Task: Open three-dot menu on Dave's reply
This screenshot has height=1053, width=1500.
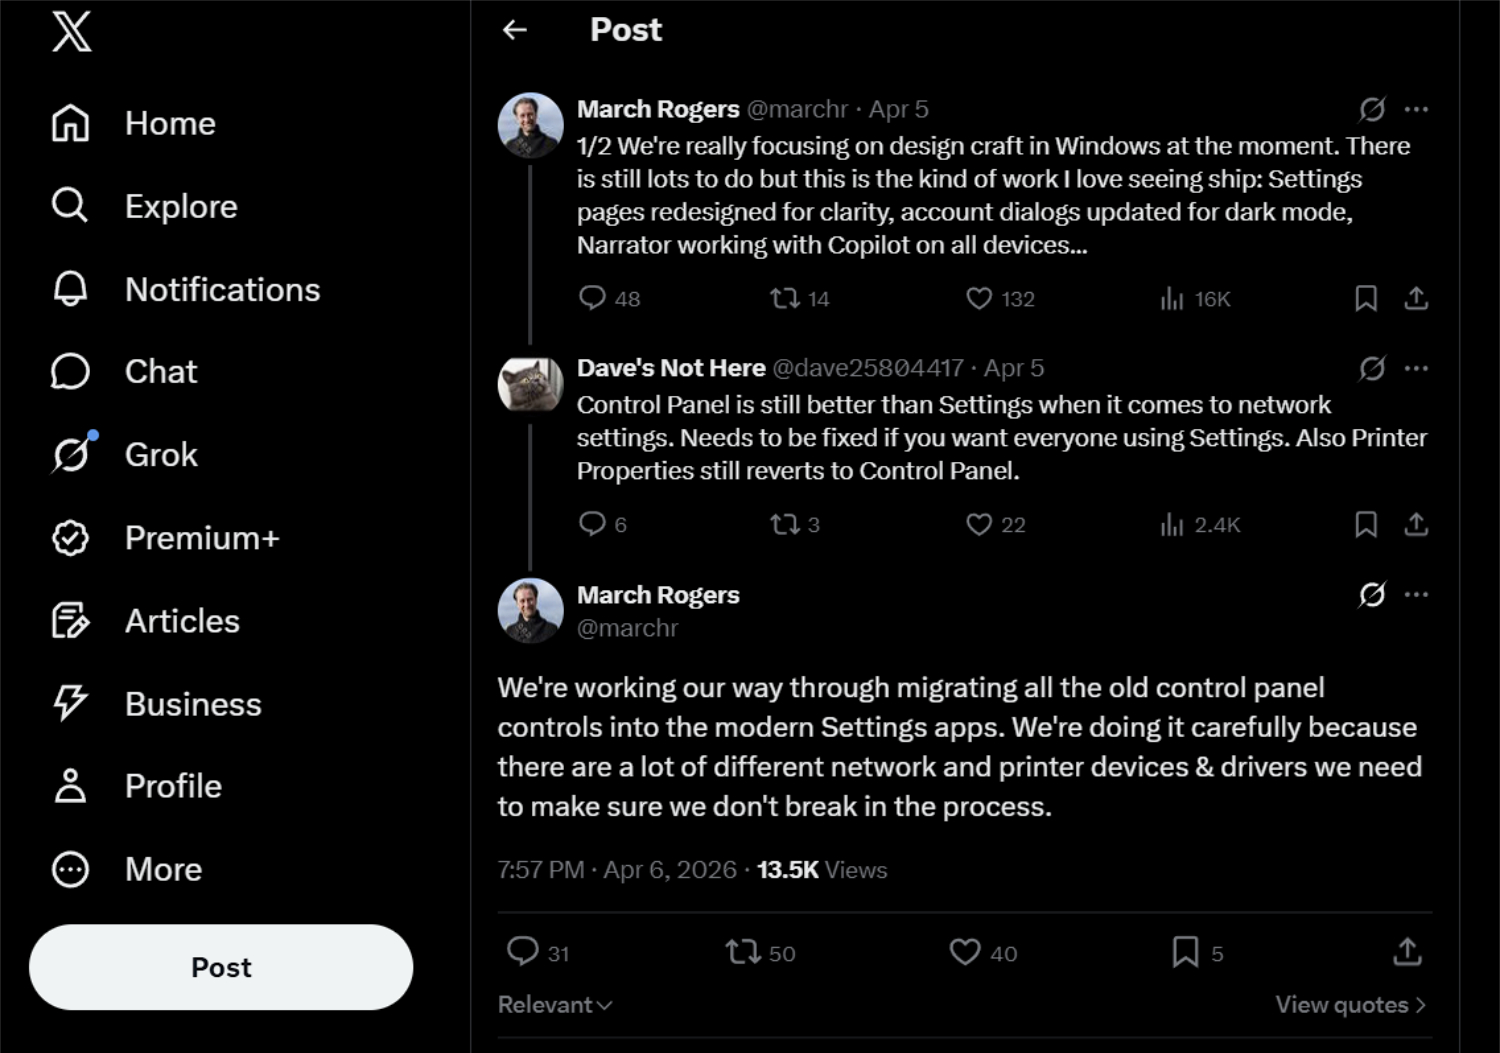Action: point(1416,368)
